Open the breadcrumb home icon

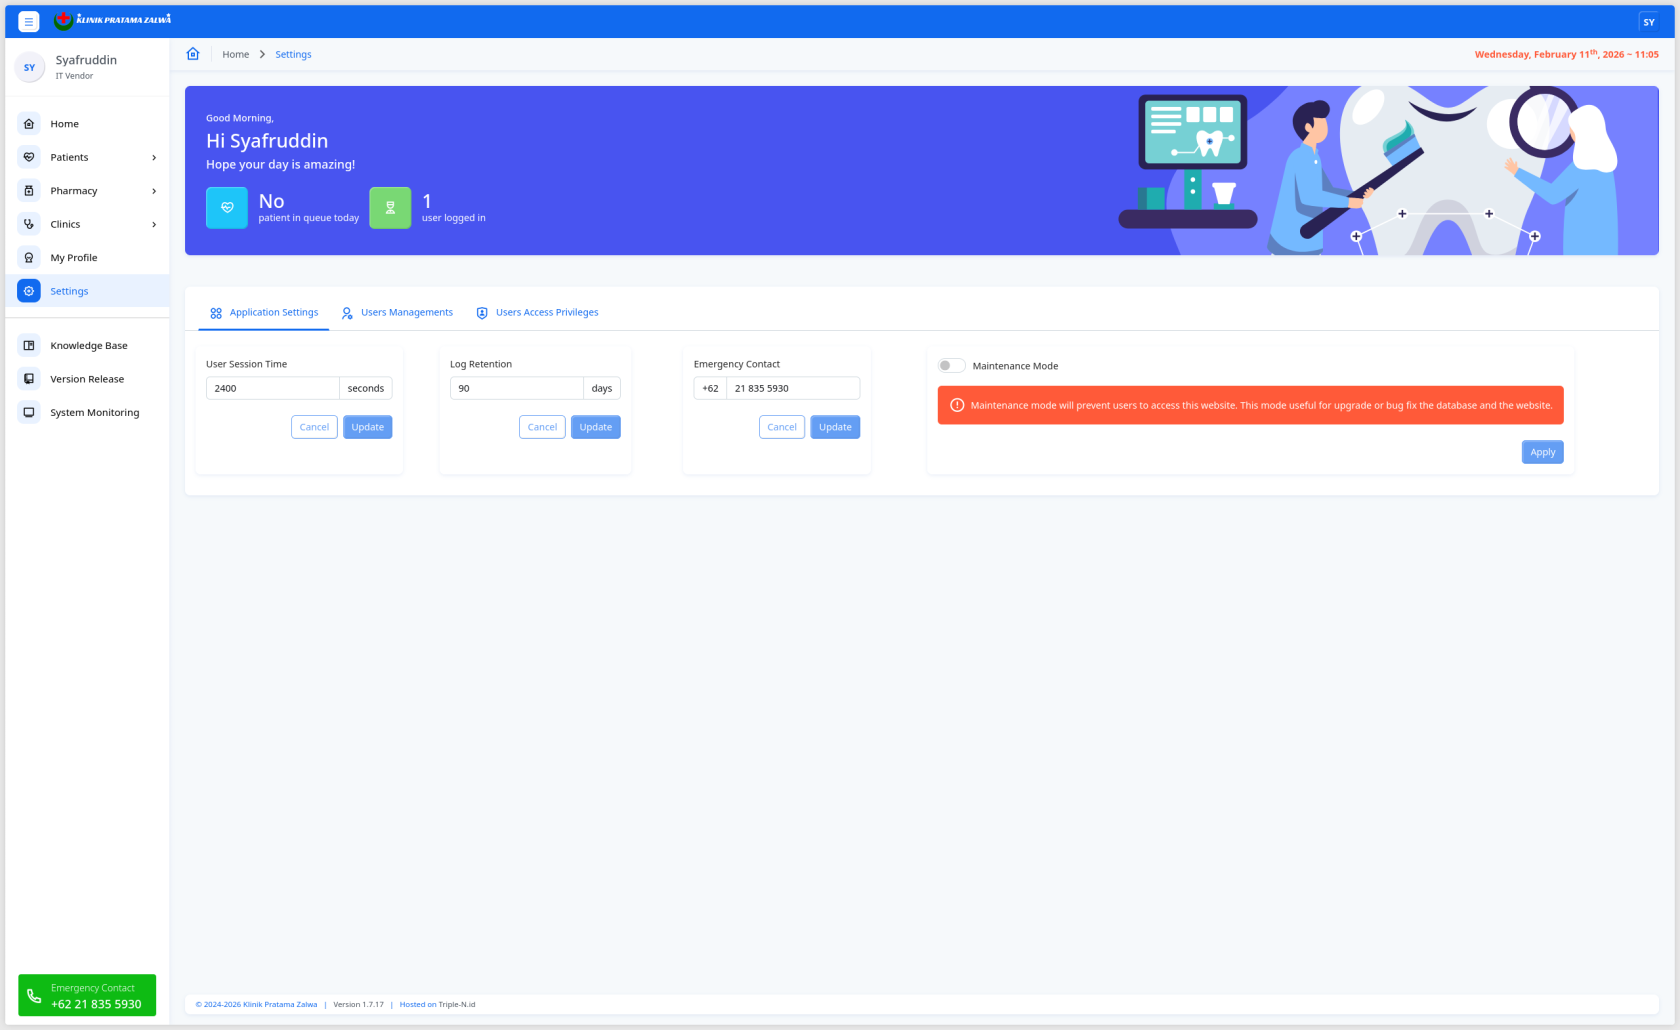tap(193, 53)
